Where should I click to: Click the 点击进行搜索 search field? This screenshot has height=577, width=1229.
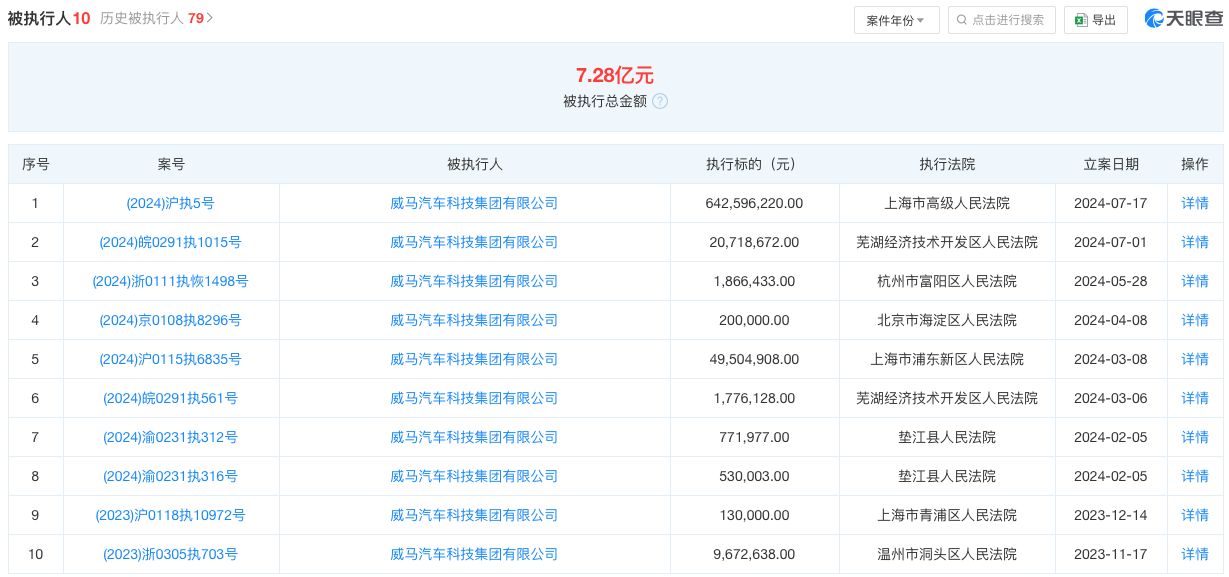click(1001, 20)
